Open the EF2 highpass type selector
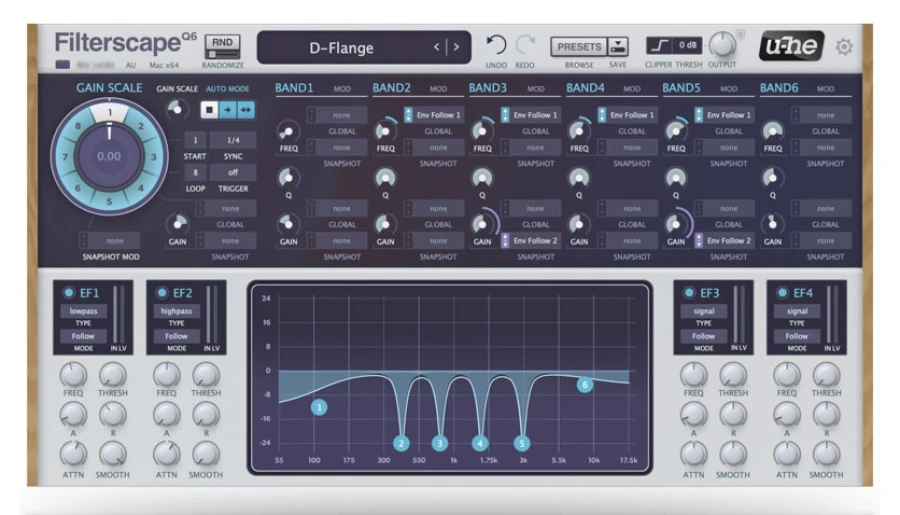The height and width of the screenshot is (515, 900). click(176, 311)
